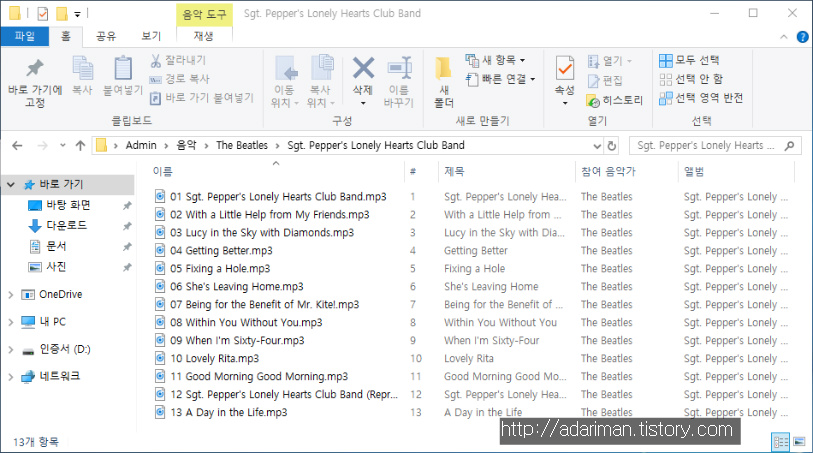
Task: Open the New item (새 항목) dropdown
Action: (495, 60)
